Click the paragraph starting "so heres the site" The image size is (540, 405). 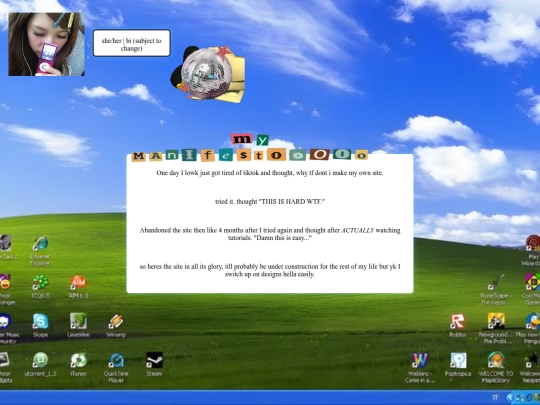click(270, 270)
